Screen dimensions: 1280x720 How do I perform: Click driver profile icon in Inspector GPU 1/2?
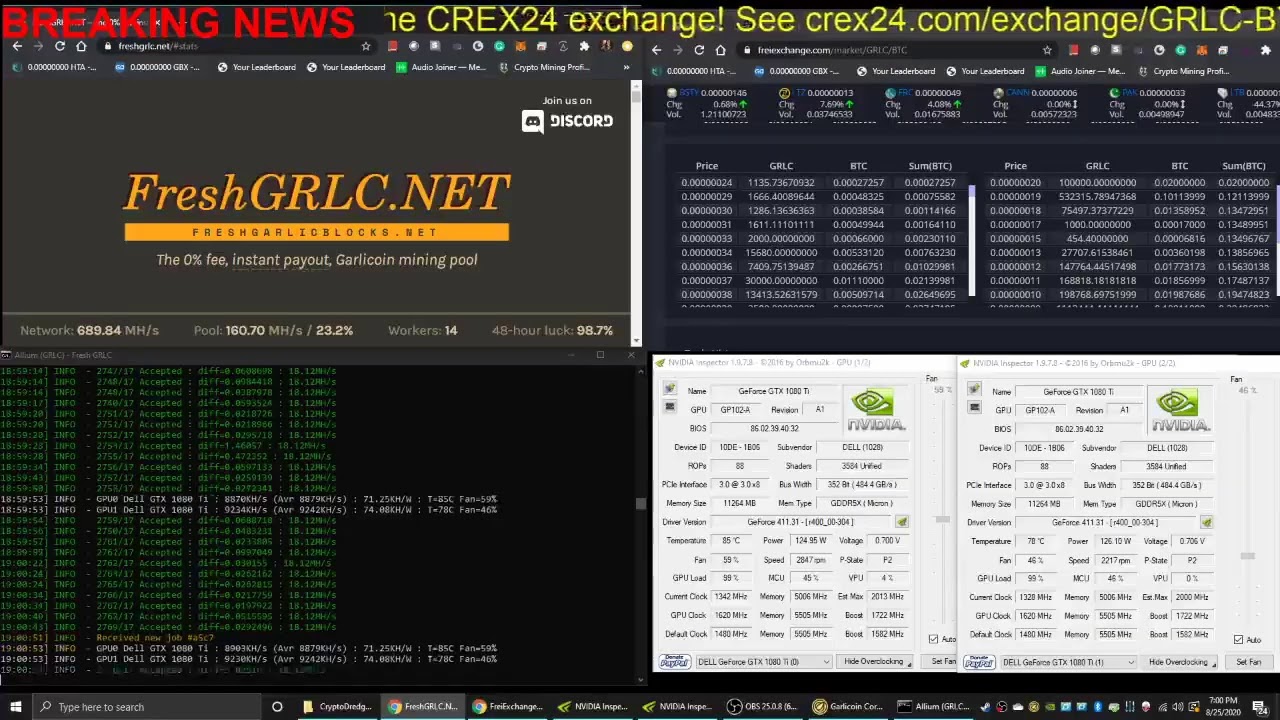[x=901, y=522]
